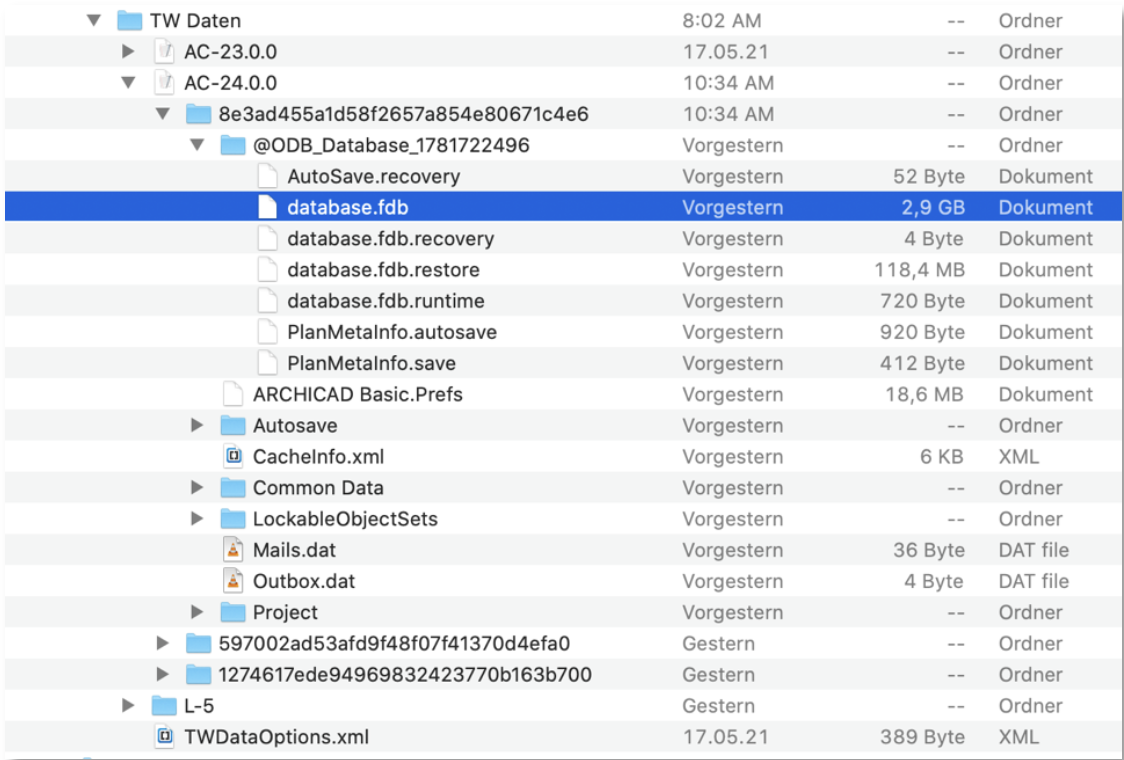The height and width of the screenshot is (760, 1124).
Task: Click the ARCHICAD Basic.Prefs document icon
Action: coord(233,394)
